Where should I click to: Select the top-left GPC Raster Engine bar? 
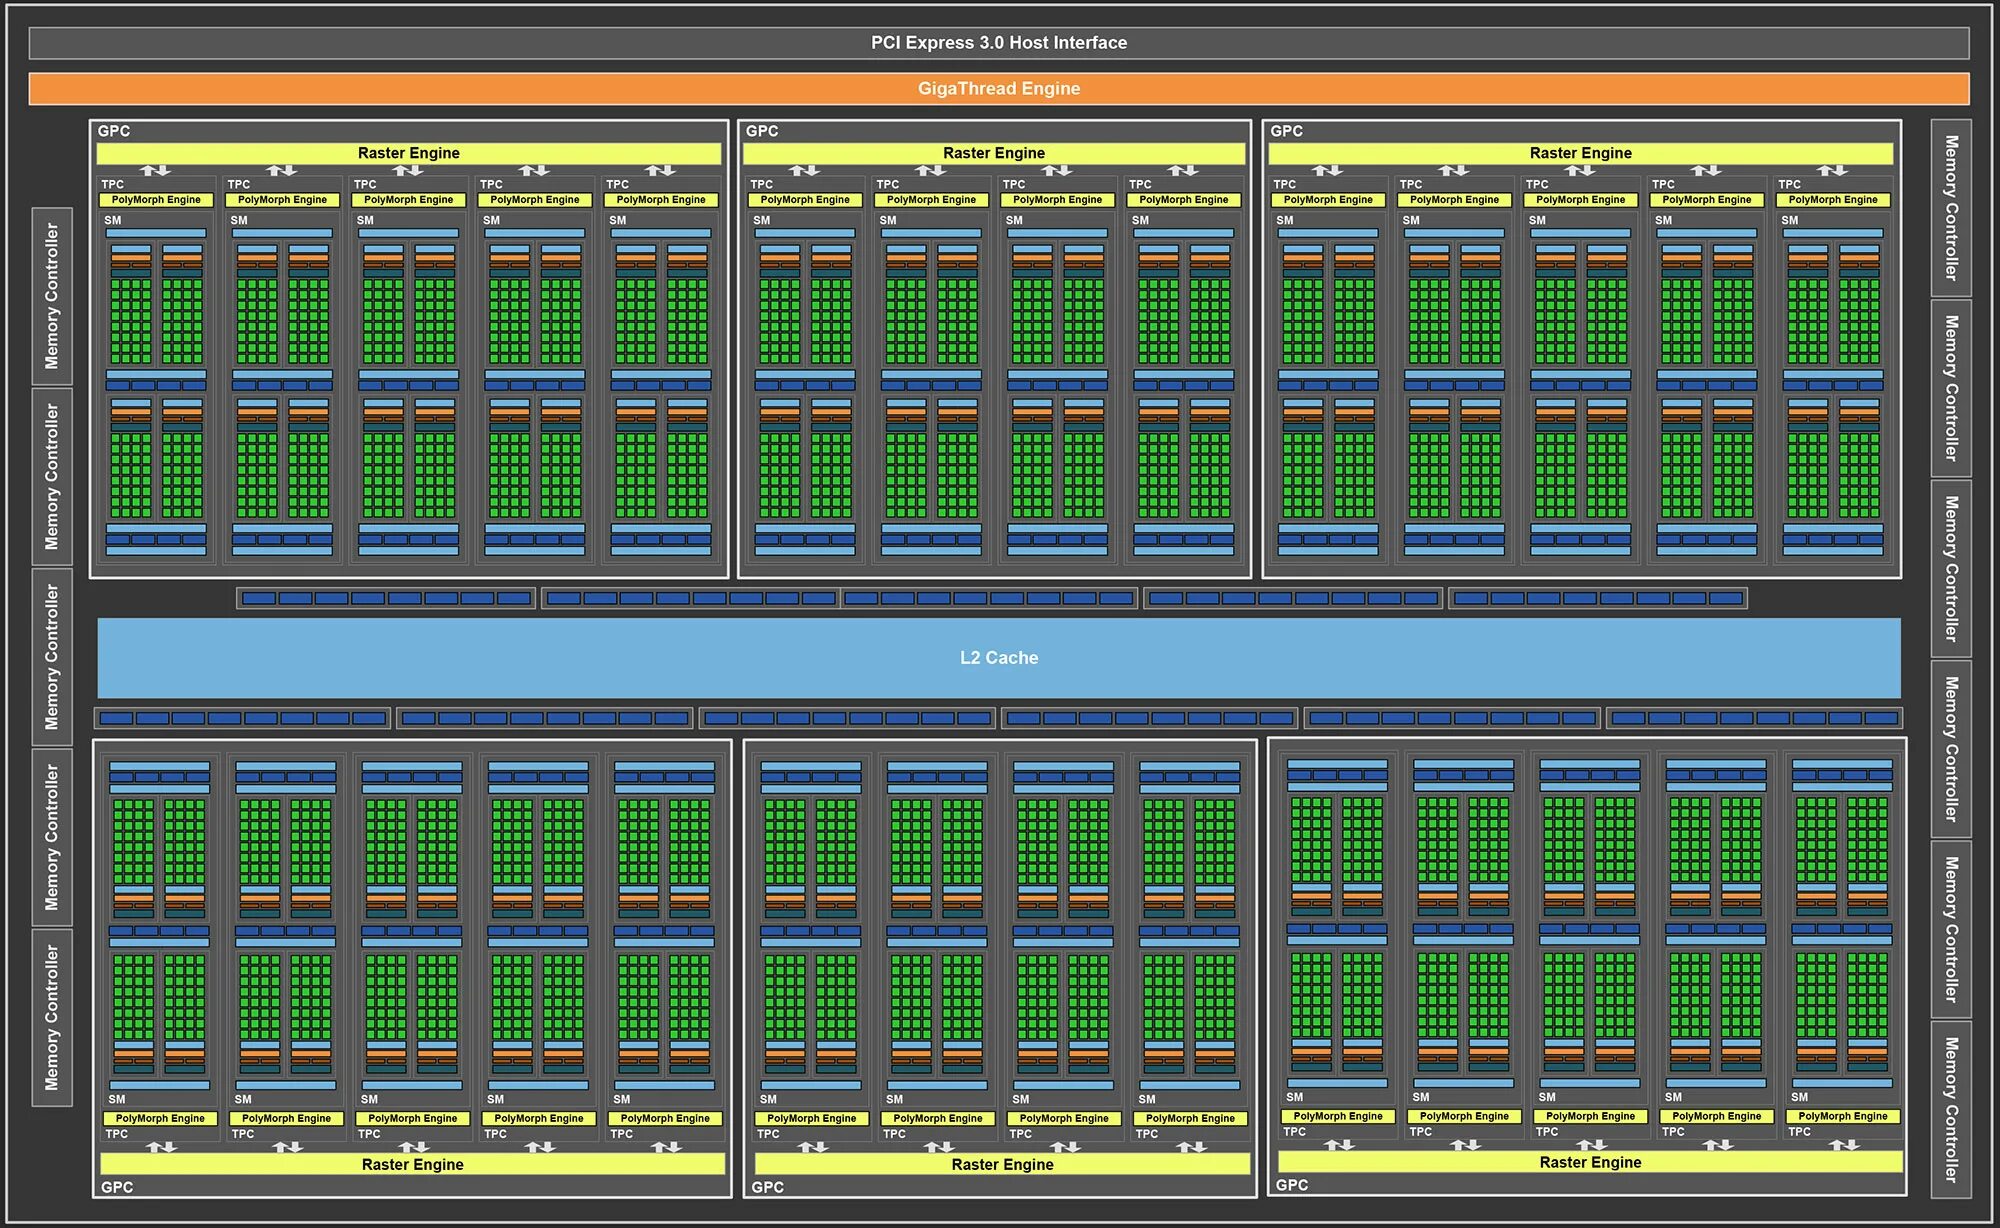(x=408, y=153)
